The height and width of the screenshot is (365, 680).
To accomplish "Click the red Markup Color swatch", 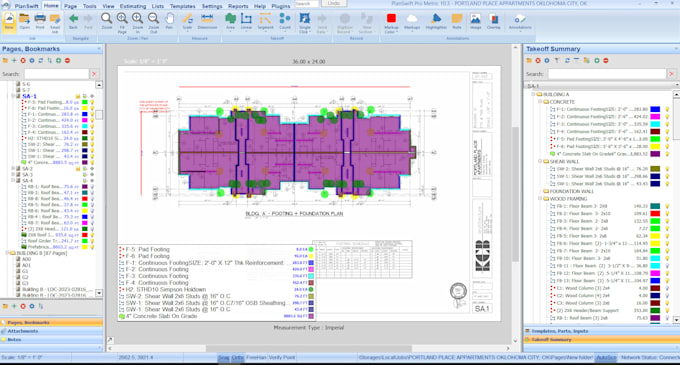I will [x=391, y=18].
